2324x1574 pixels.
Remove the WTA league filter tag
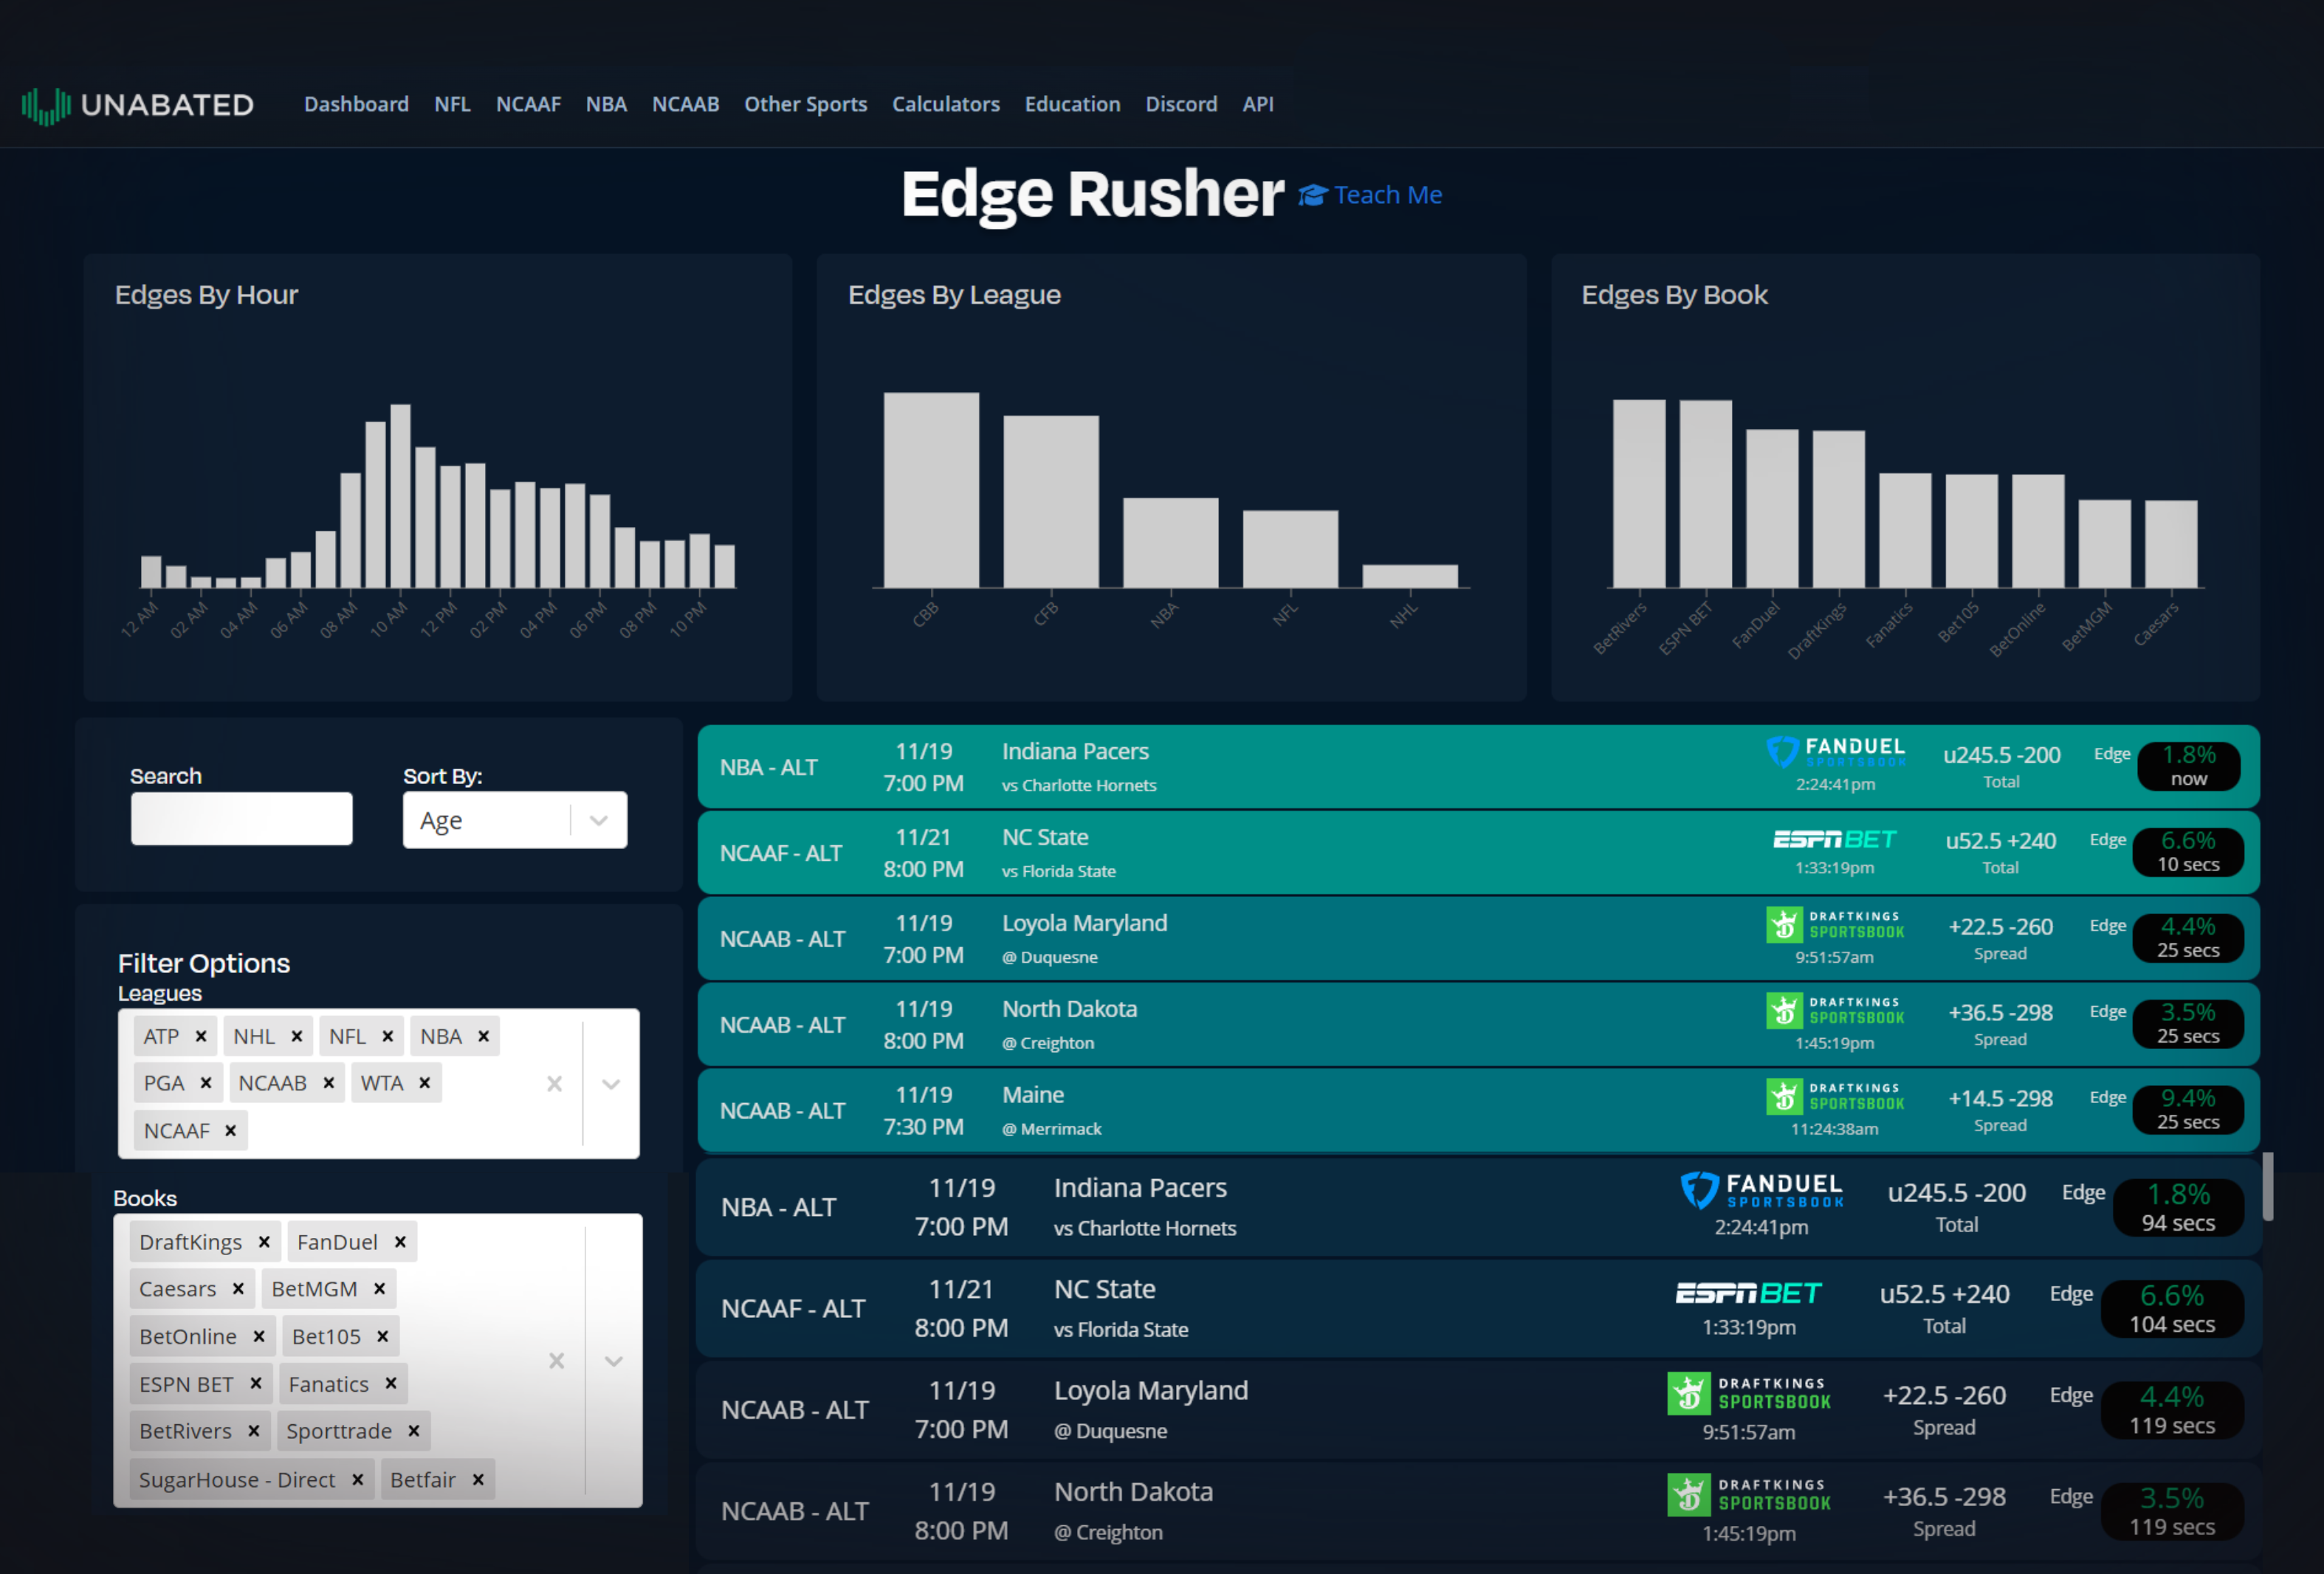click(x=424, y=1083)
